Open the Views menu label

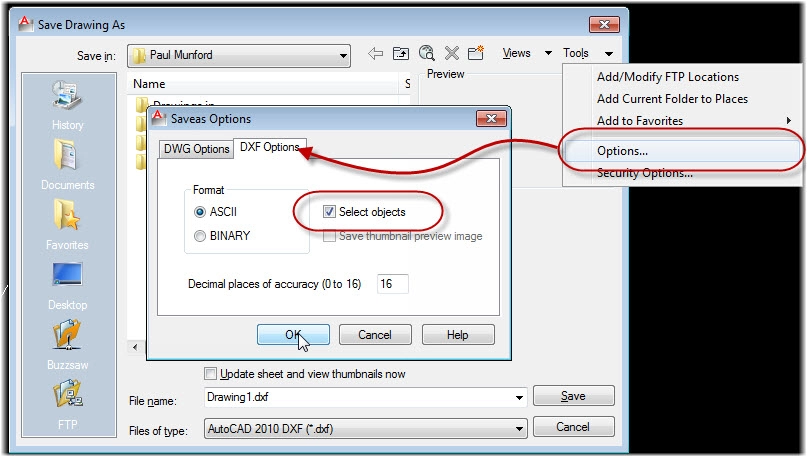[x=516, y=53]
